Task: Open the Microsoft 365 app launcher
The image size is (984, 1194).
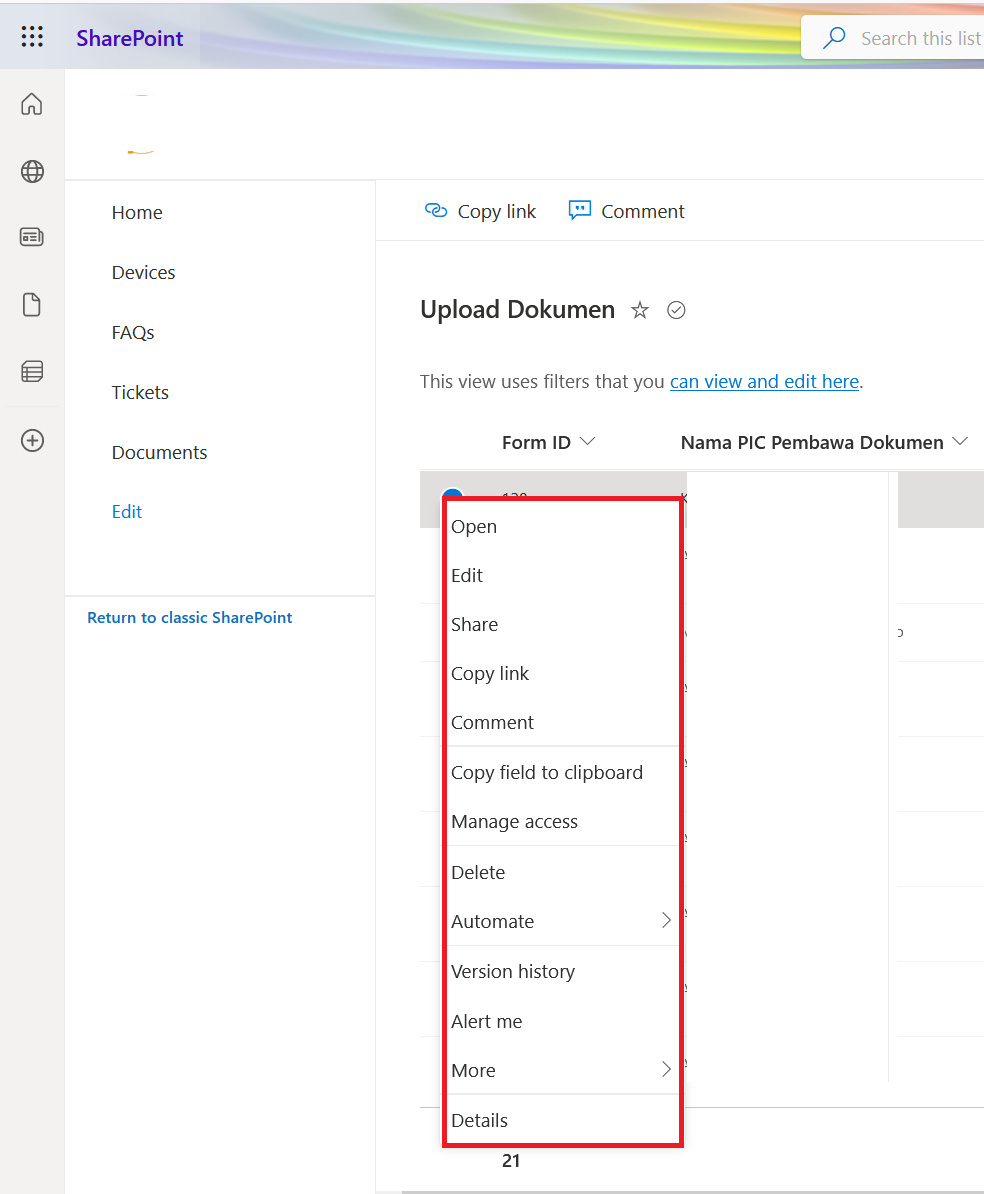Action: [x=32, y=36]
